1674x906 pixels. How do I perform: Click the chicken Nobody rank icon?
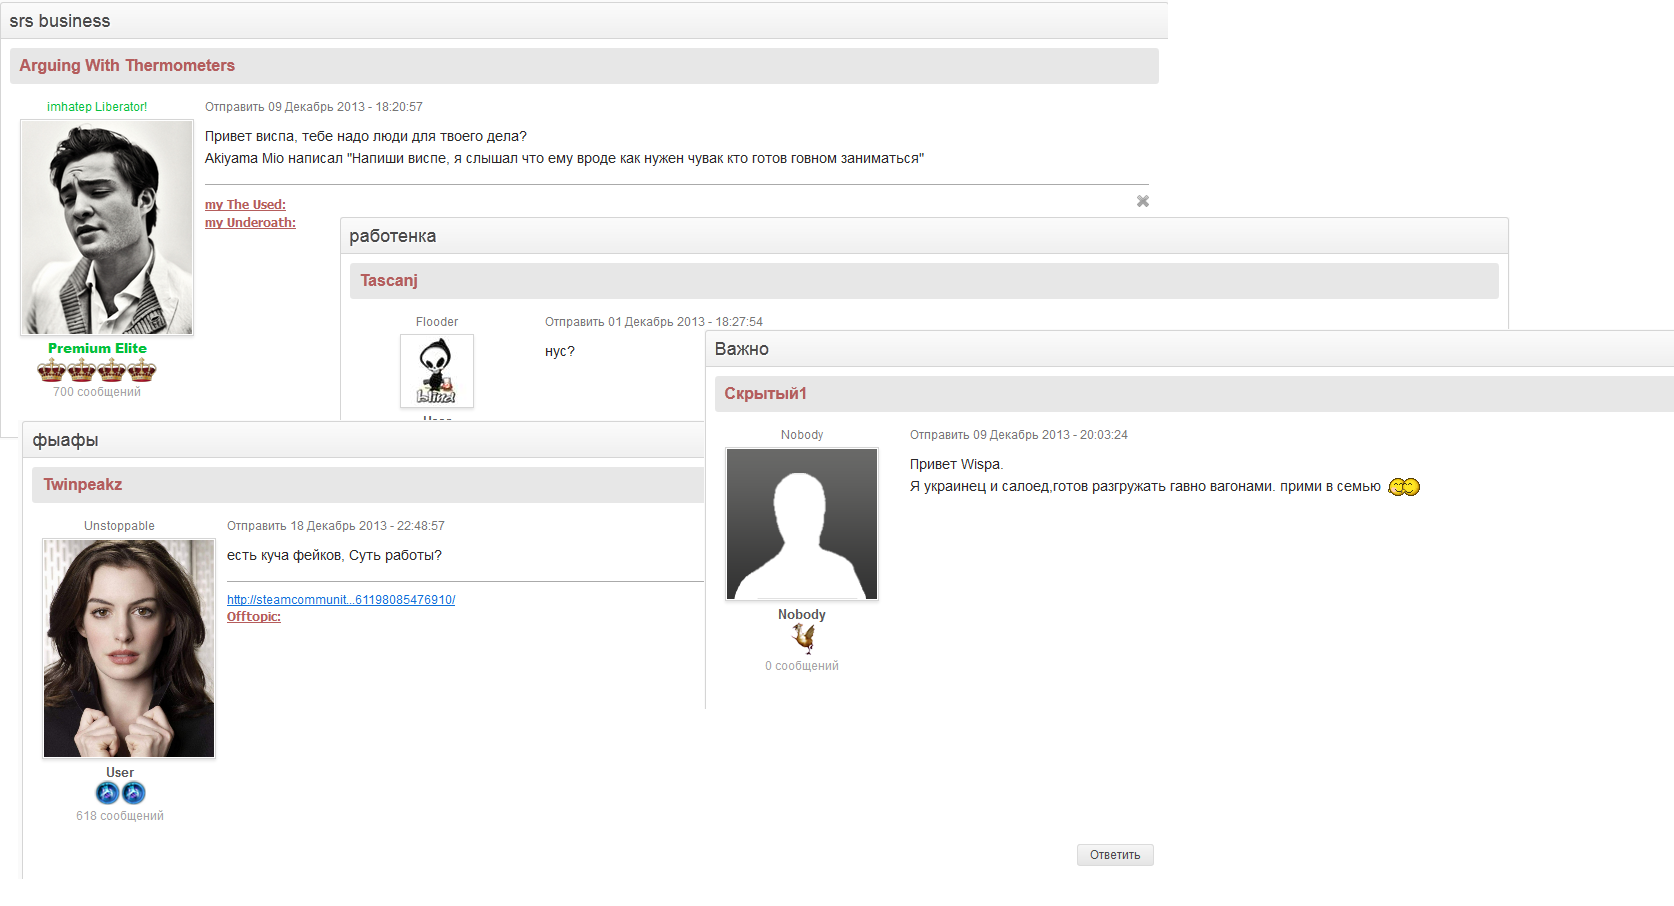802,637
